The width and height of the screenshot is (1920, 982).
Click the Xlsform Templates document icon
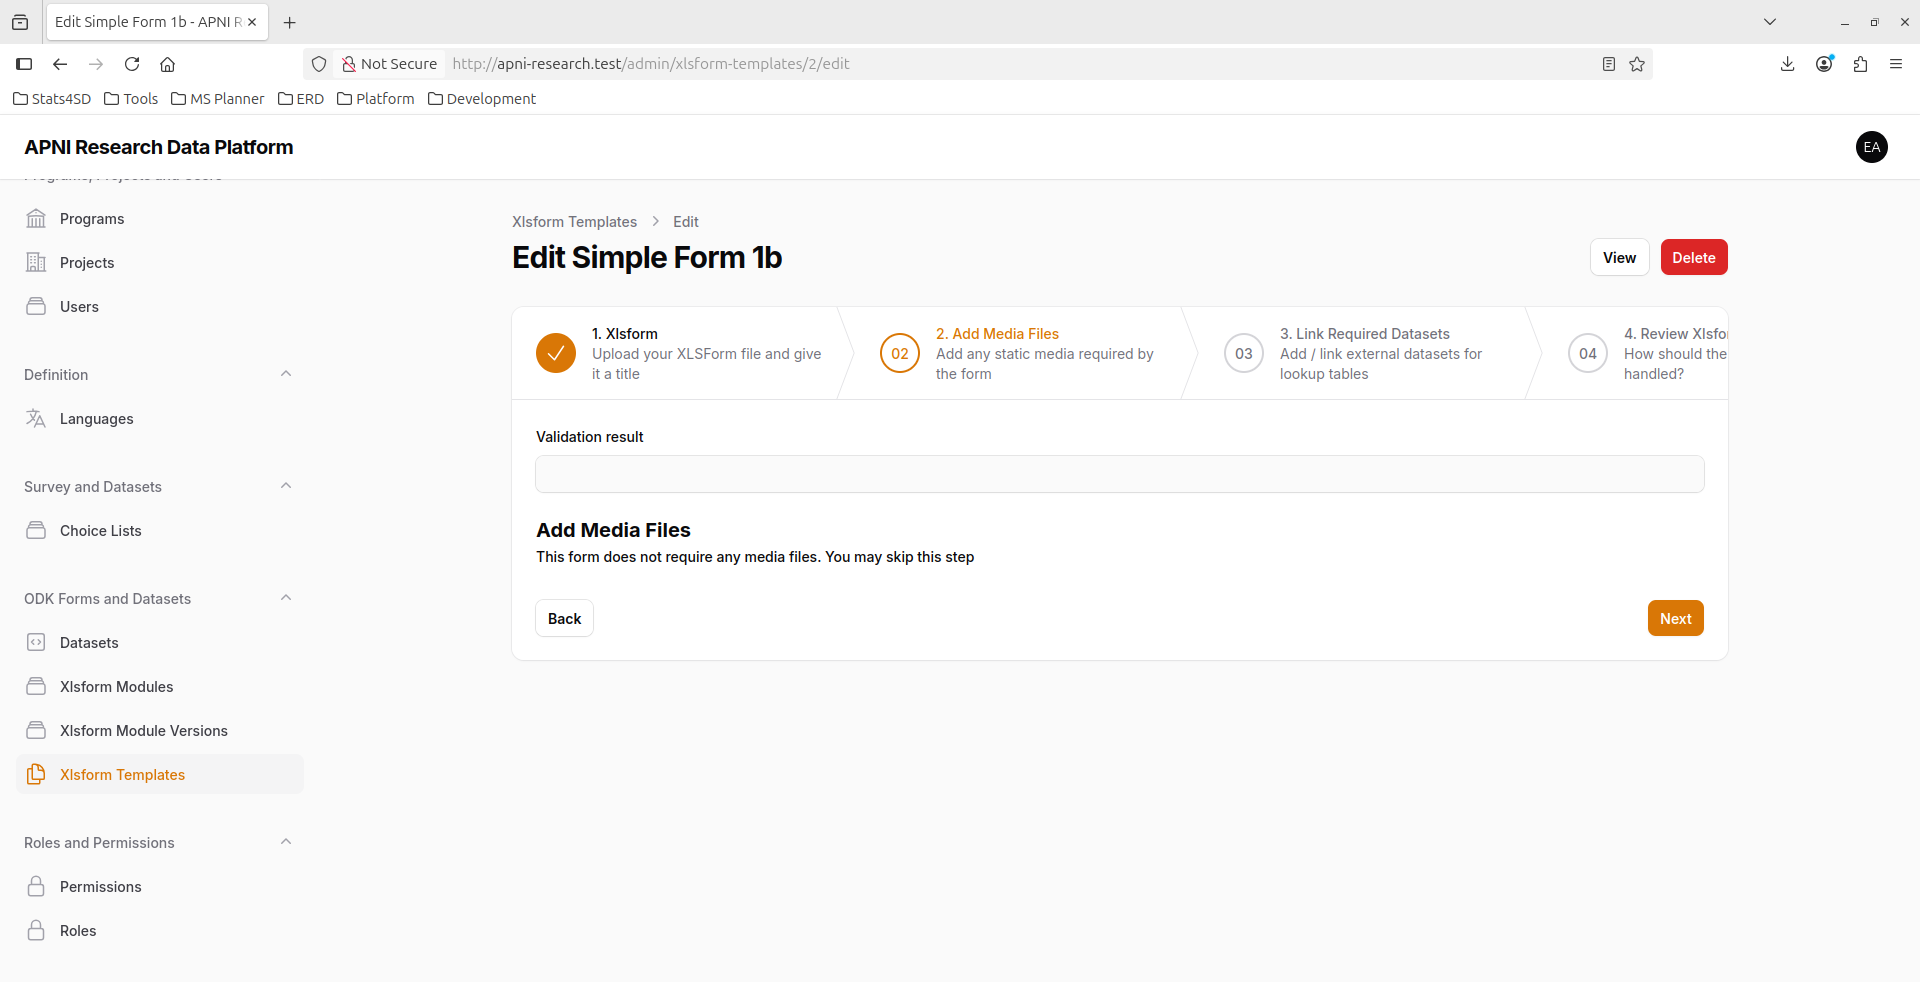[x=36, y=775]
